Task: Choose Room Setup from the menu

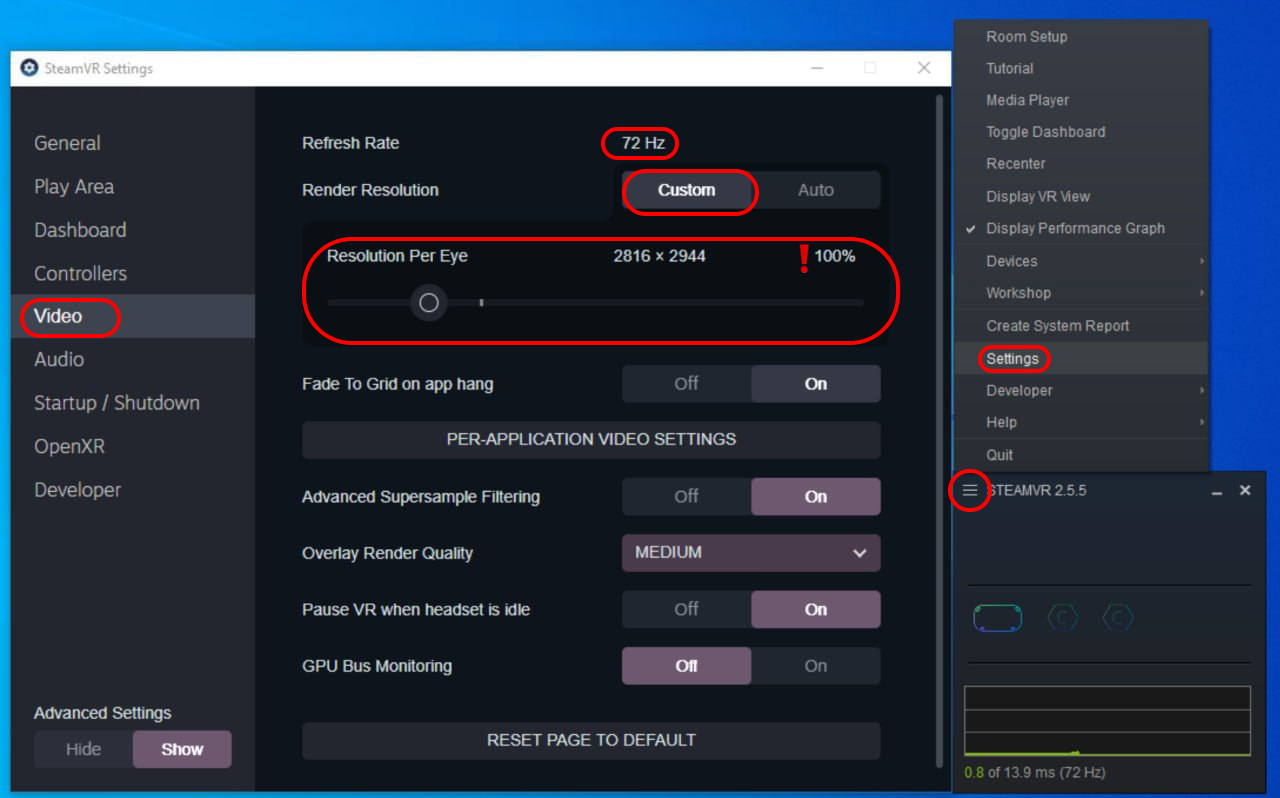Action: pyautogui.click(x=1081, y=37)
